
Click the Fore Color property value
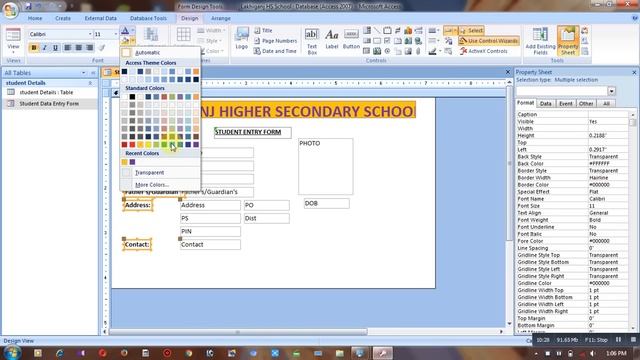pyautogui.click(x=608, y=241)
